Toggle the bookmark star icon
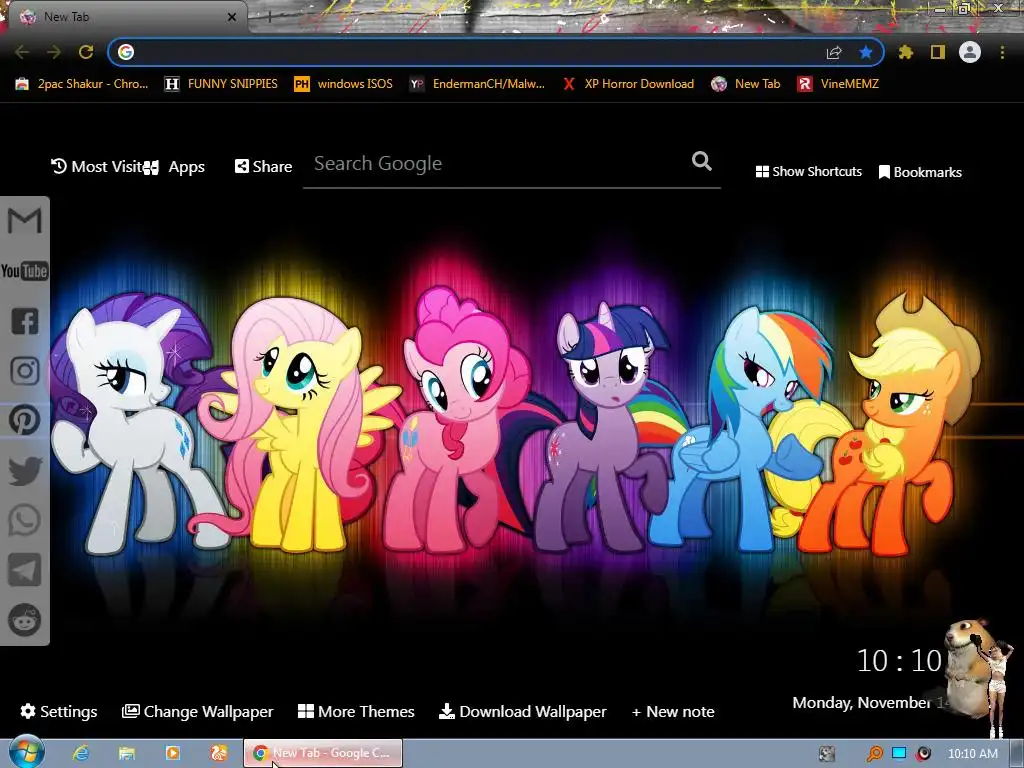 tap(865, 52)
